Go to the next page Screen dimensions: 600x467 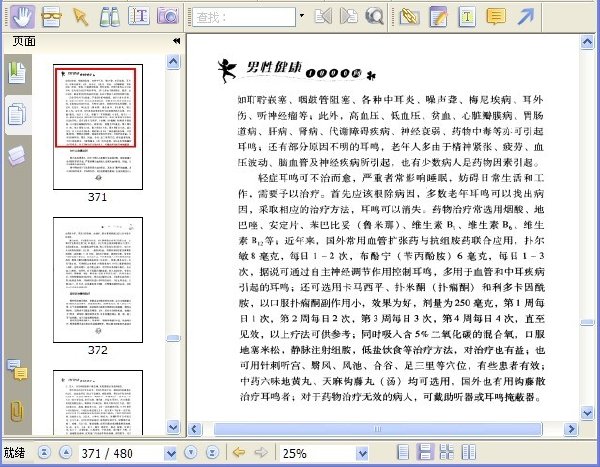click(190, 452)
